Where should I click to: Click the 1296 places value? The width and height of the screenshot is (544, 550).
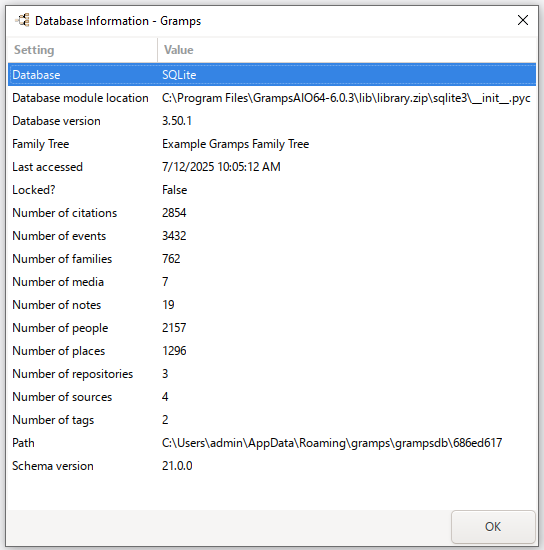(x=174, y=351)
